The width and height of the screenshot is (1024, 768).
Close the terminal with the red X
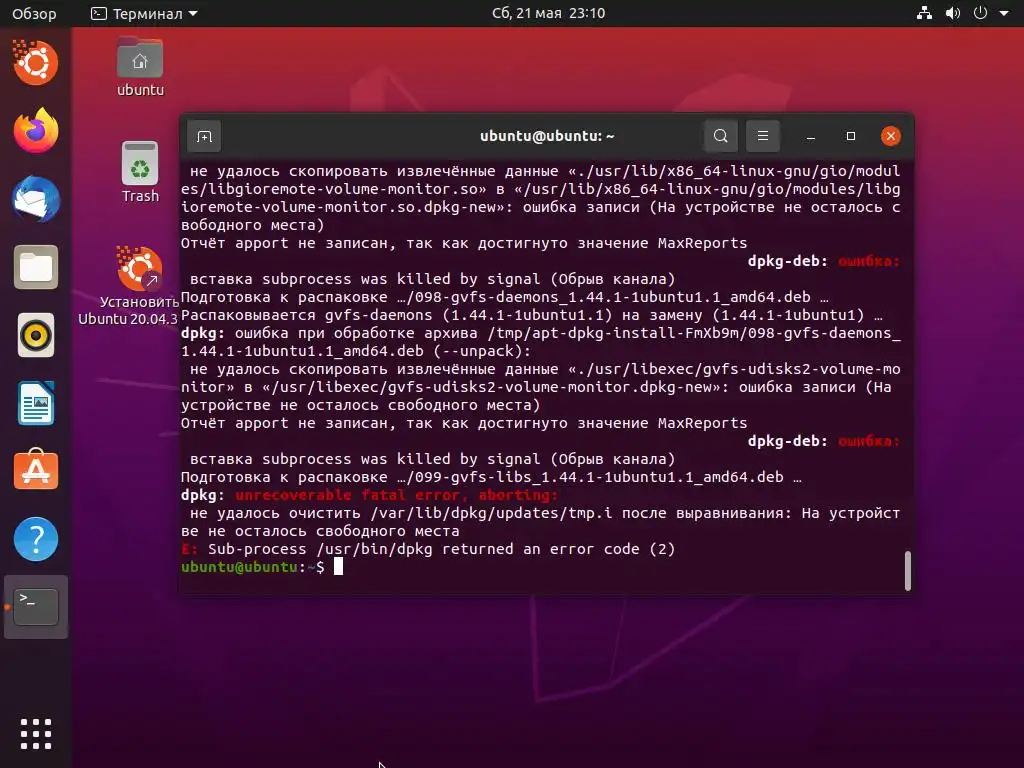[x=891, y=136]
